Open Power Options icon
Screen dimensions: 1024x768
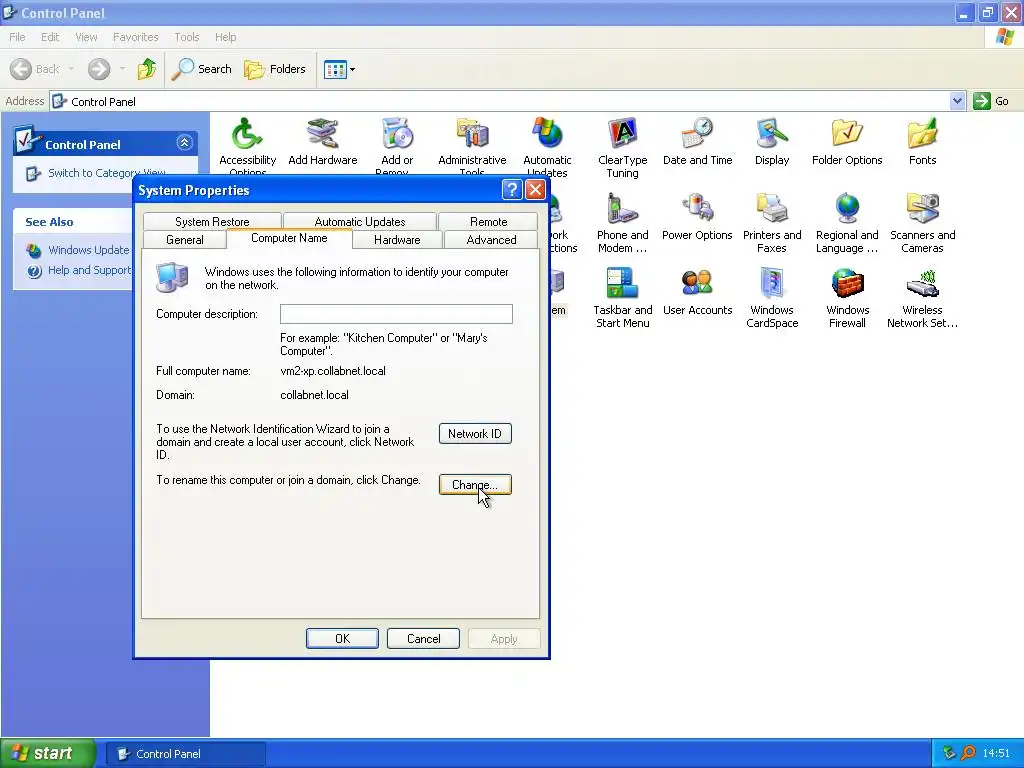coord(697,216)
